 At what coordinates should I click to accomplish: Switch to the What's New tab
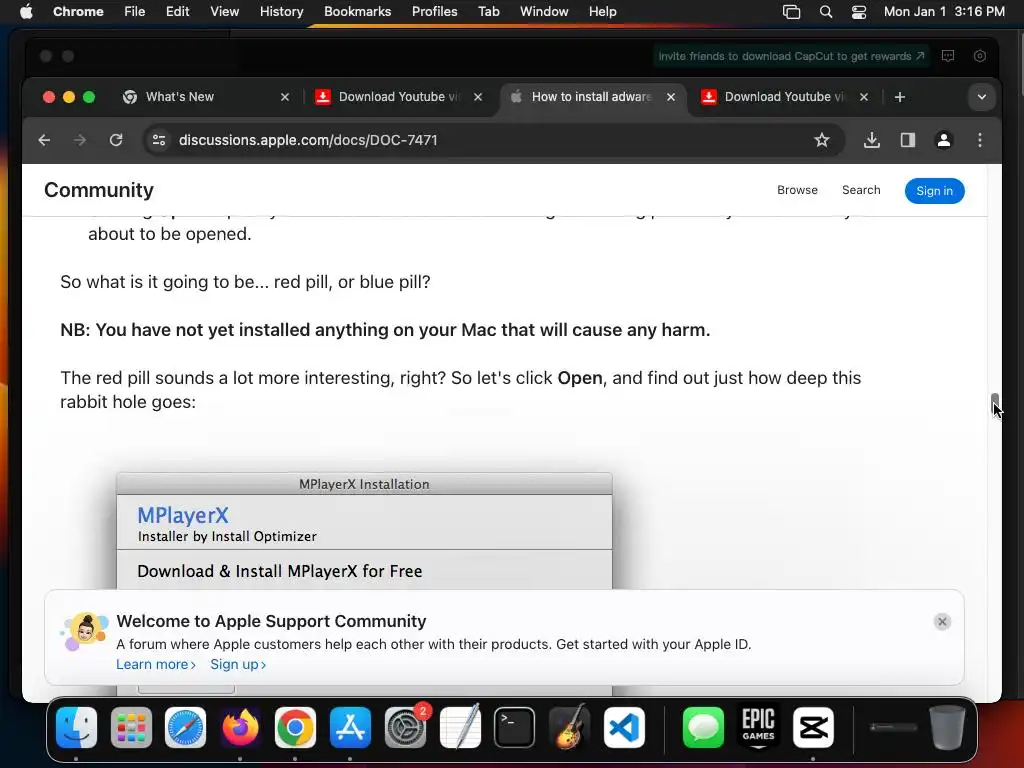(206, 97)
